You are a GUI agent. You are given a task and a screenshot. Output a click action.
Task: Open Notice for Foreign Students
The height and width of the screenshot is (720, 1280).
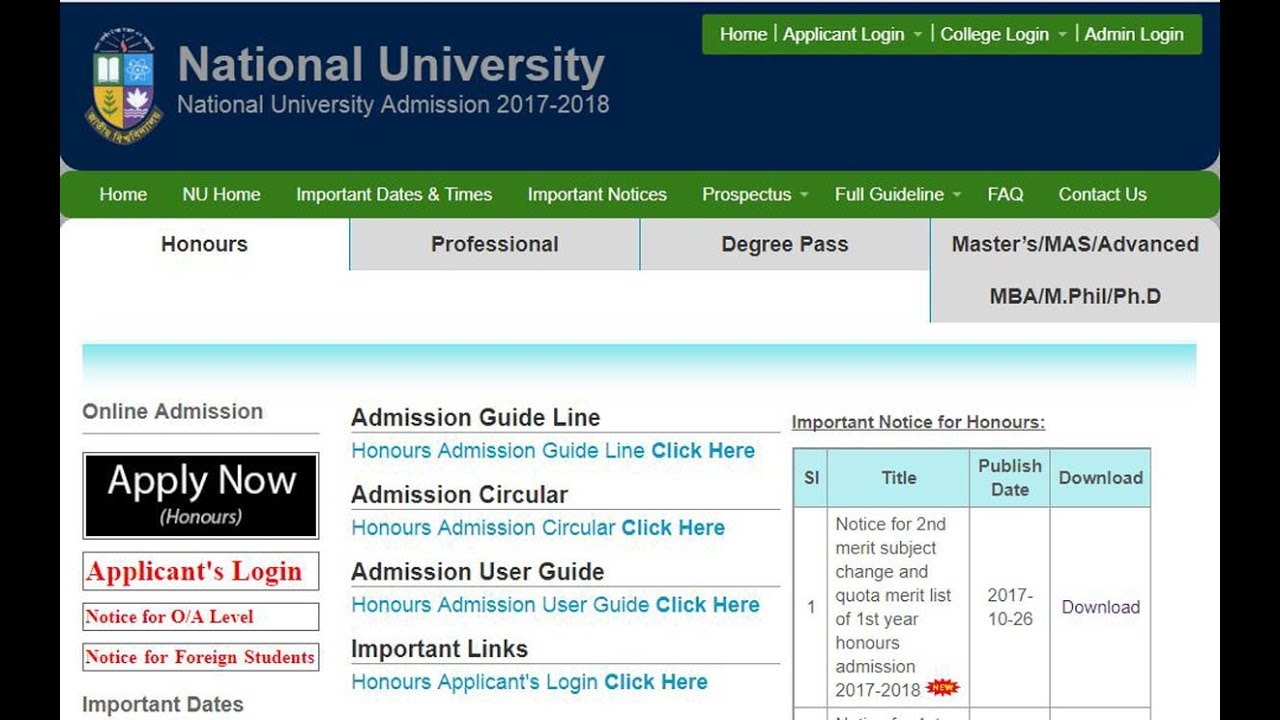tap(201, 657)
